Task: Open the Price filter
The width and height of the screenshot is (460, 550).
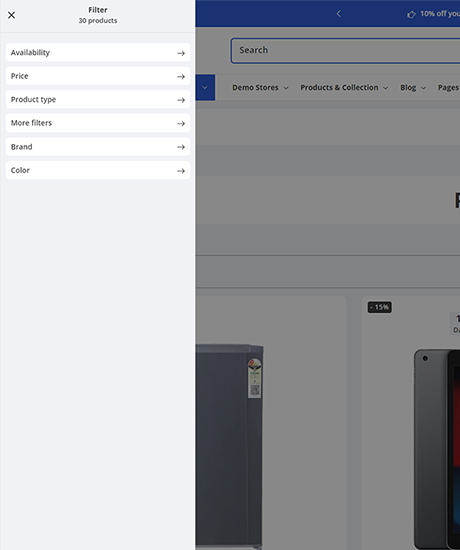Action: [98, 76]
